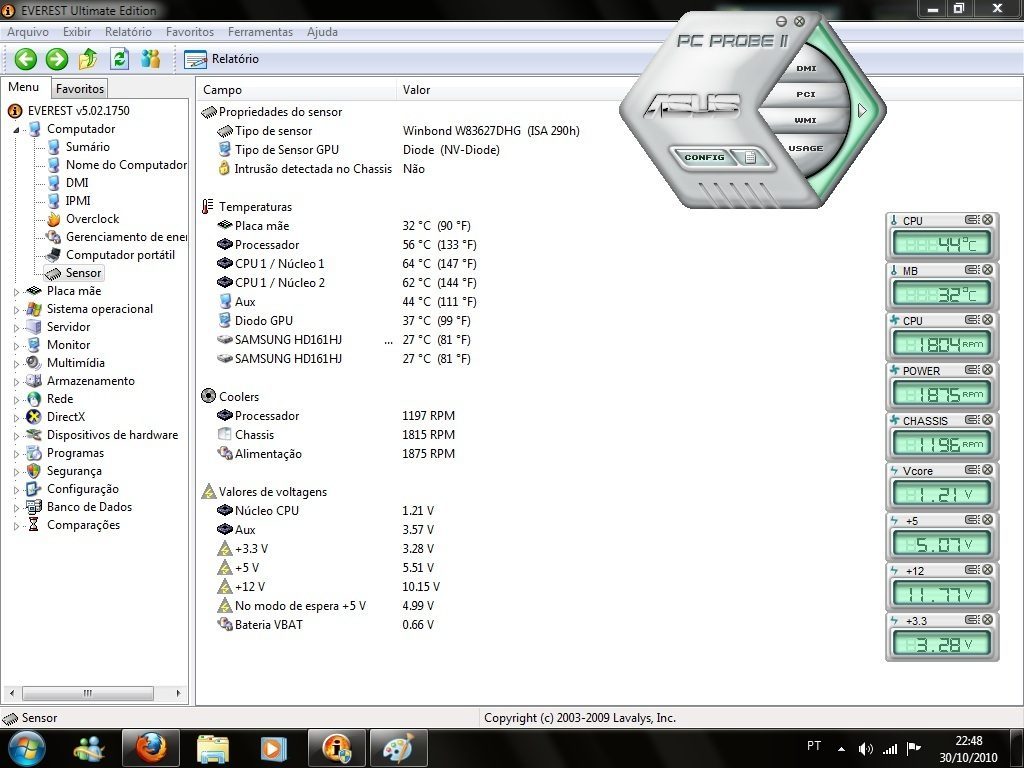
Task: Open the Ferramentas menu
Action: [260, 31]
